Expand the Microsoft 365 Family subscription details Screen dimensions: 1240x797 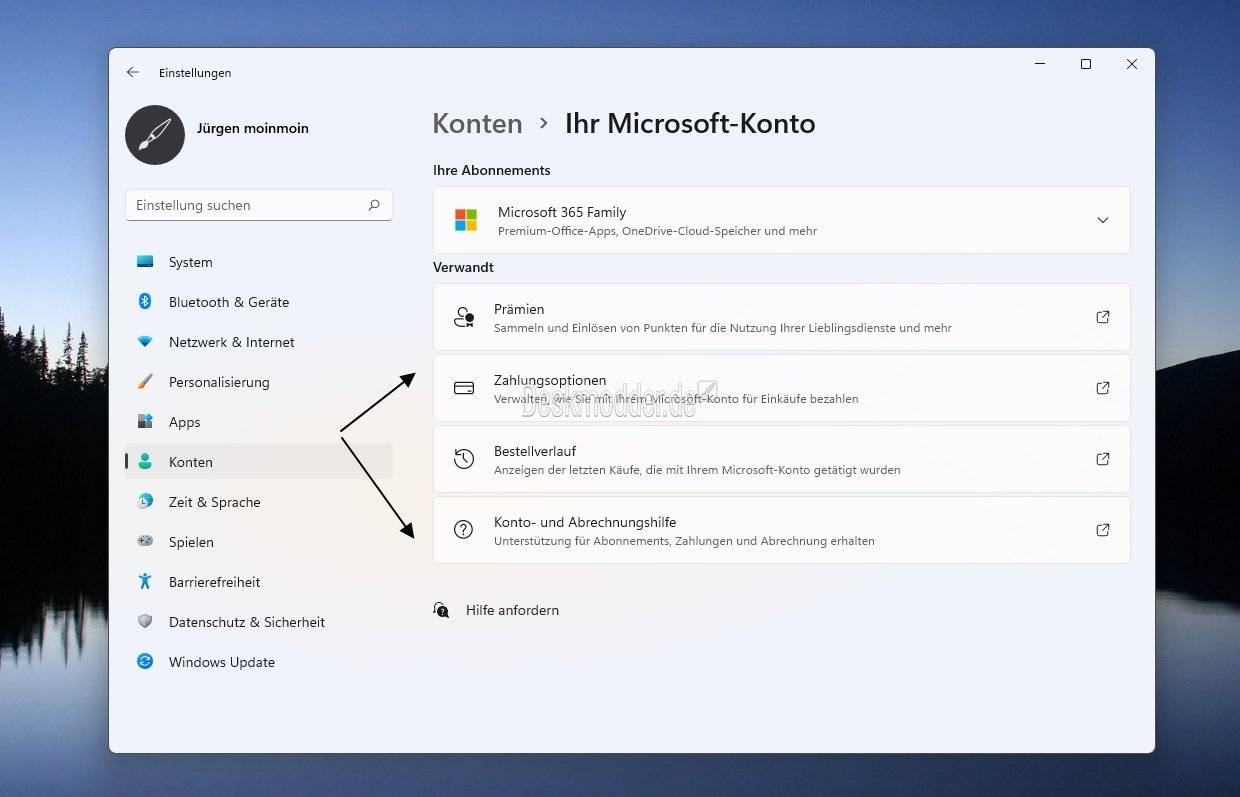pyautogui.click(x=1103, y=220)
